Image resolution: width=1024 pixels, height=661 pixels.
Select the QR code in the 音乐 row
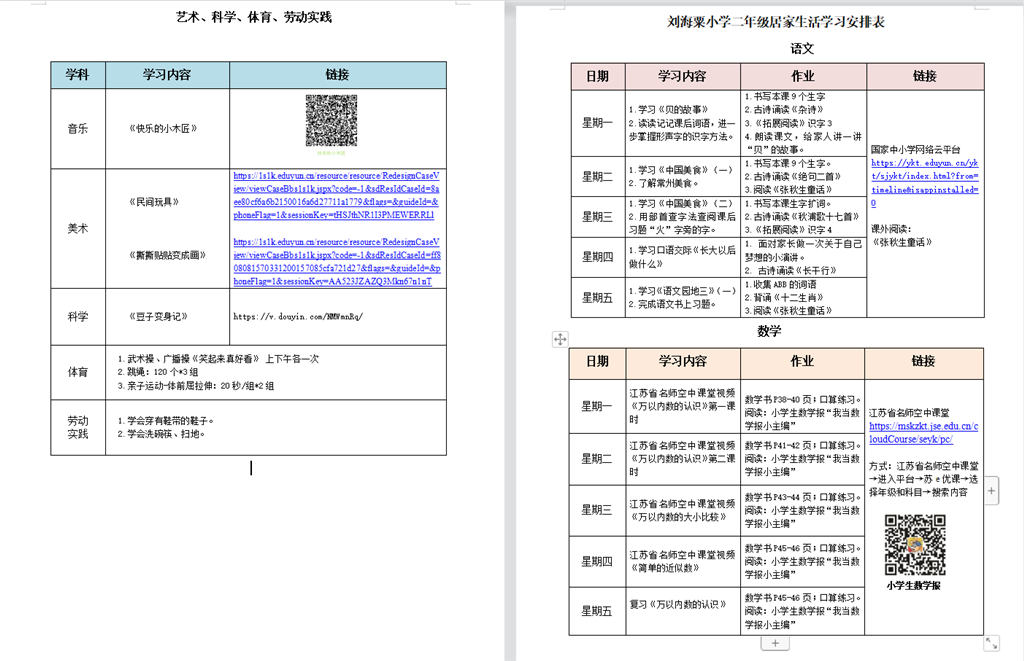click(x=331, y=121)
